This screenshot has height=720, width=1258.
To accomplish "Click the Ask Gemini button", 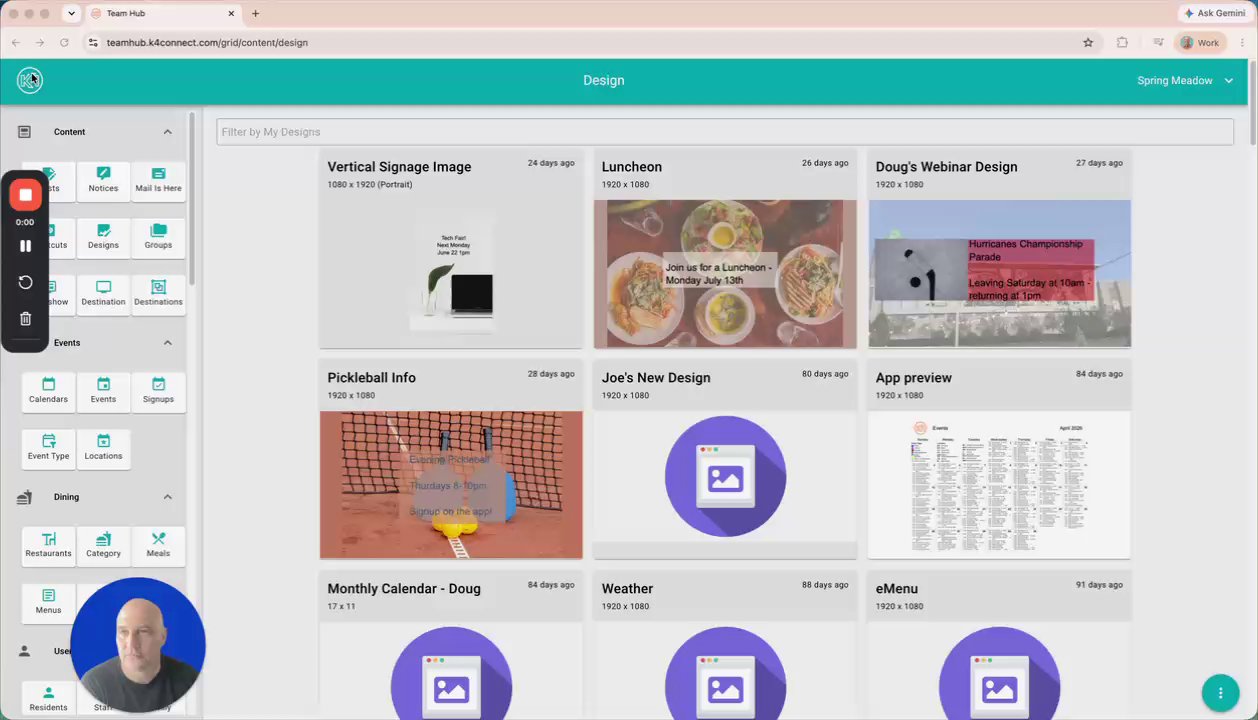I will pyautogui.click(x=1214, y=13).
